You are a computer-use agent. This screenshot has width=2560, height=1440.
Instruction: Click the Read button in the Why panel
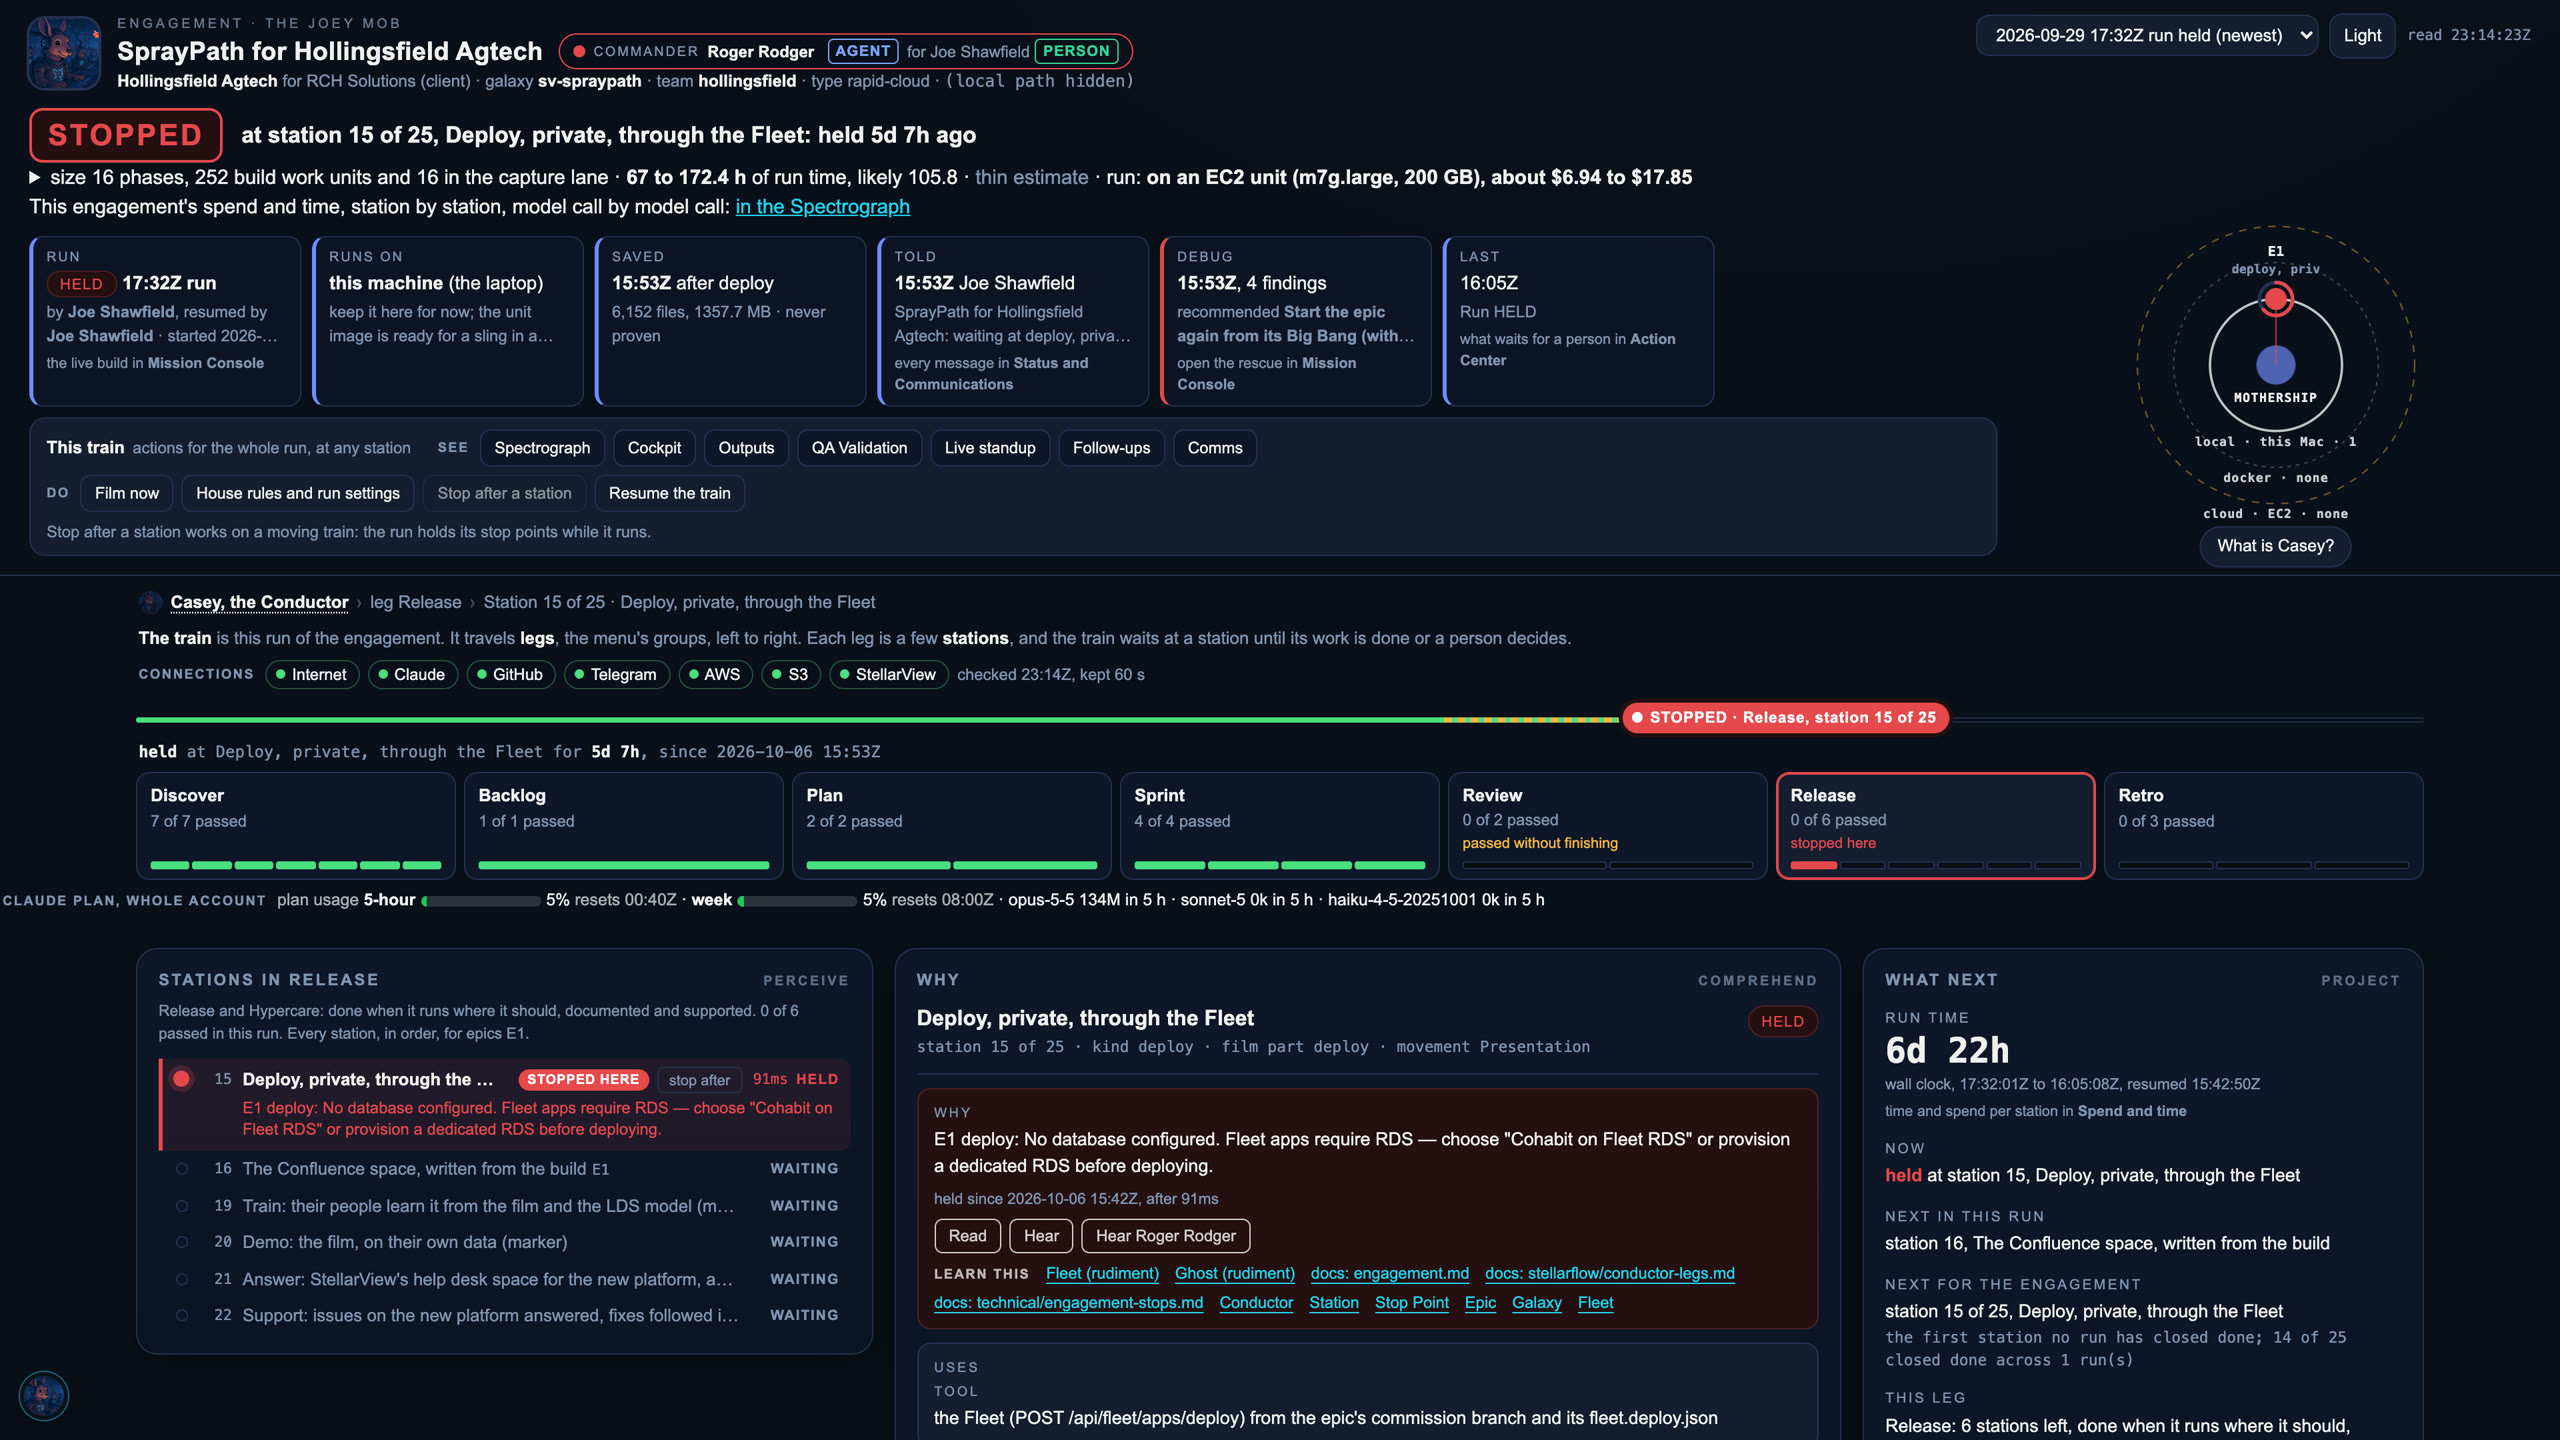pyautogui.click(x=967, y=1236)
